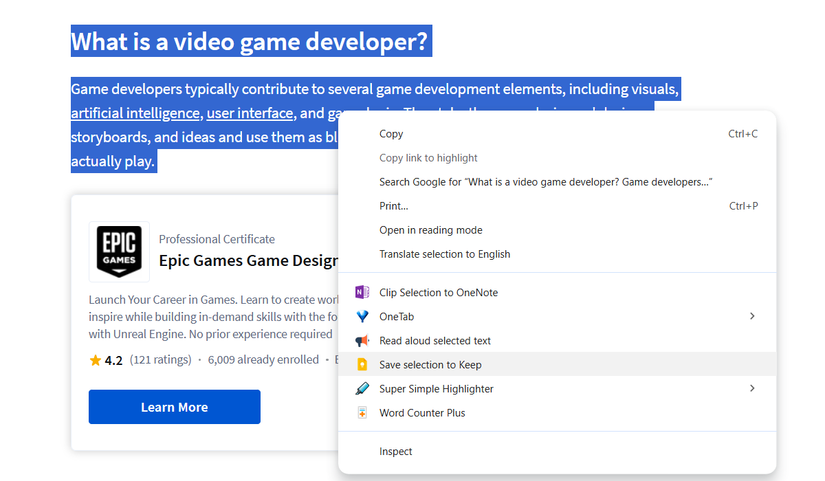Click the Learn More button
The width and height of the screenshot is (825, 481).
(174, 407)
